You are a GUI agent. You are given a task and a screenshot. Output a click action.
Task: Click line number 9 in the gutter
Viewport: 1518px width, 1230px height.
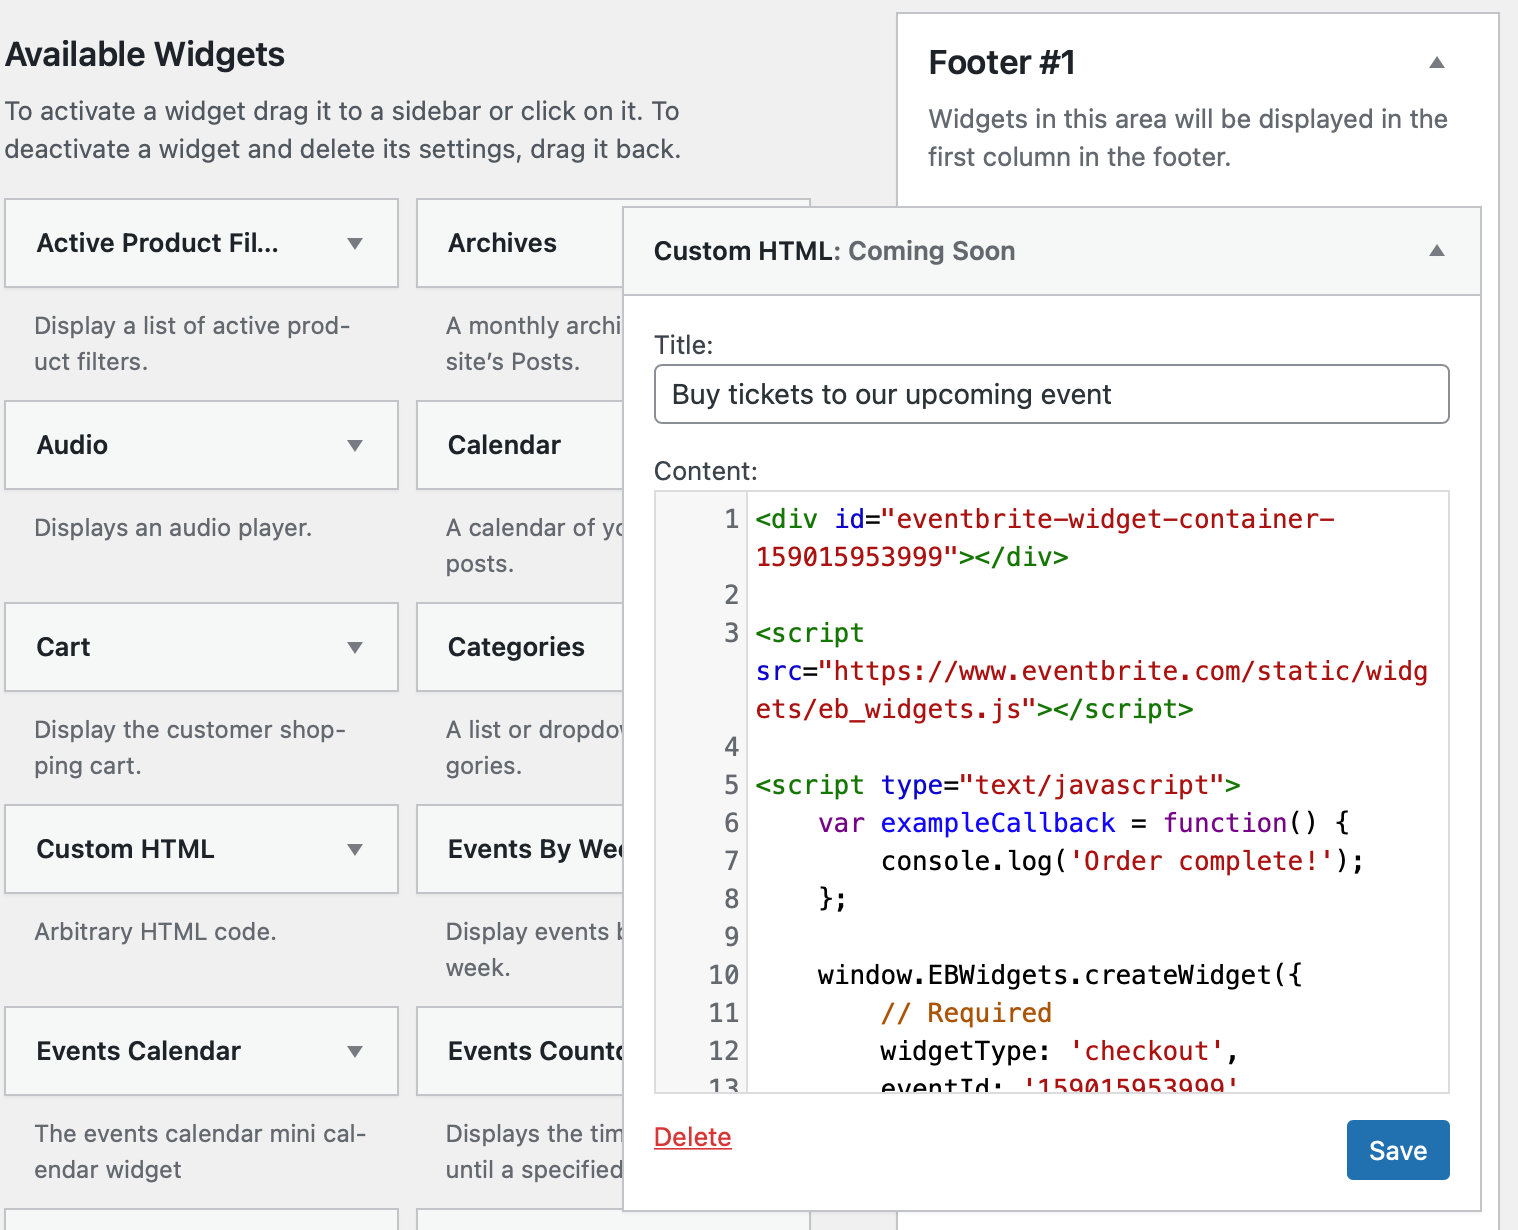tap(731, 937)
